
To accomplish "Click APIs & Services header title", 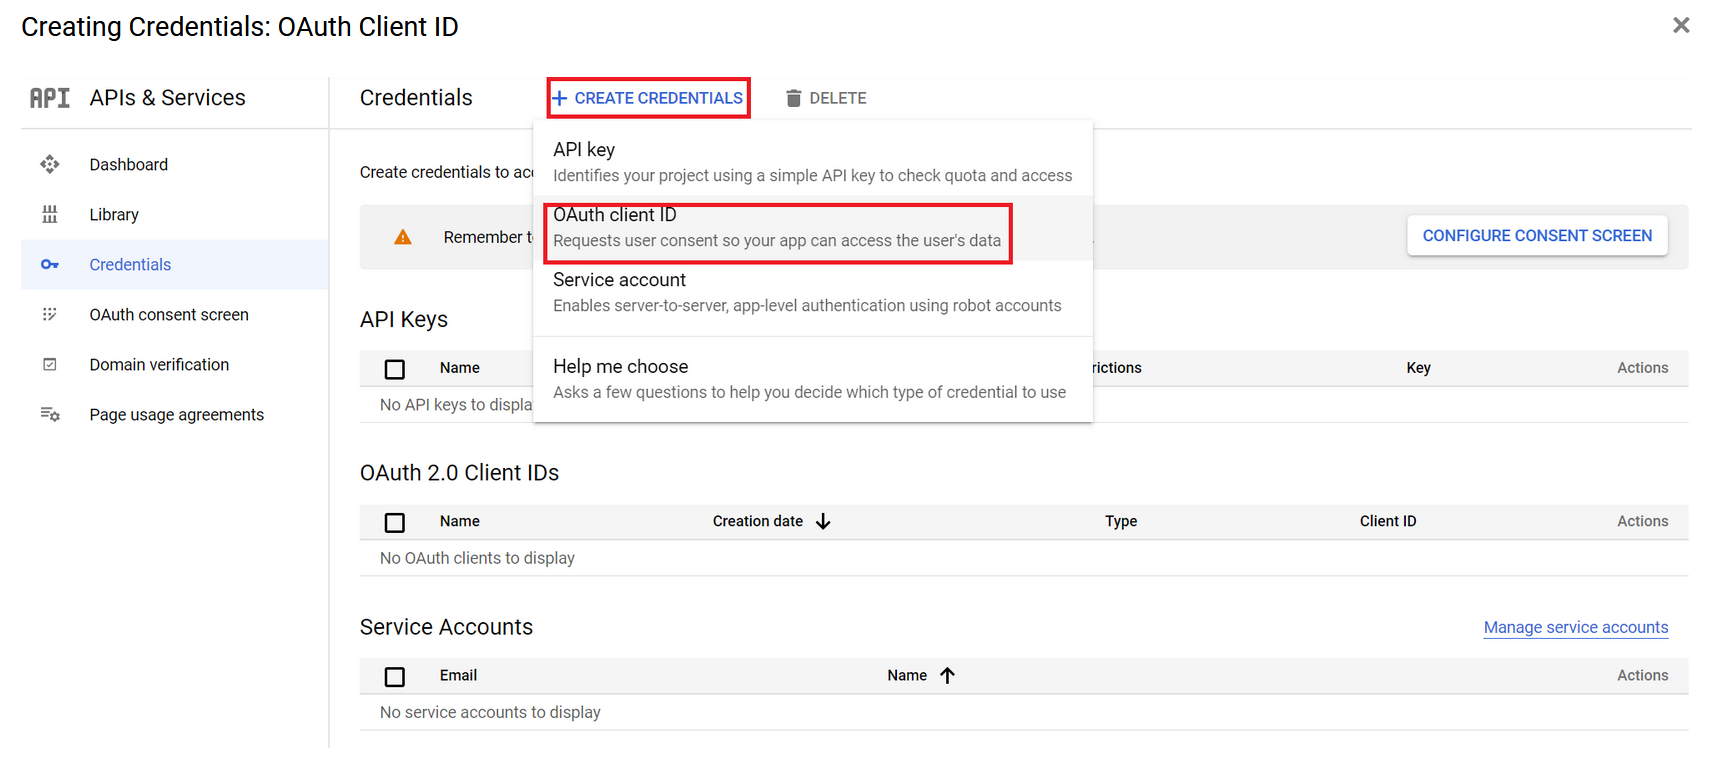I will pos(167,98).
